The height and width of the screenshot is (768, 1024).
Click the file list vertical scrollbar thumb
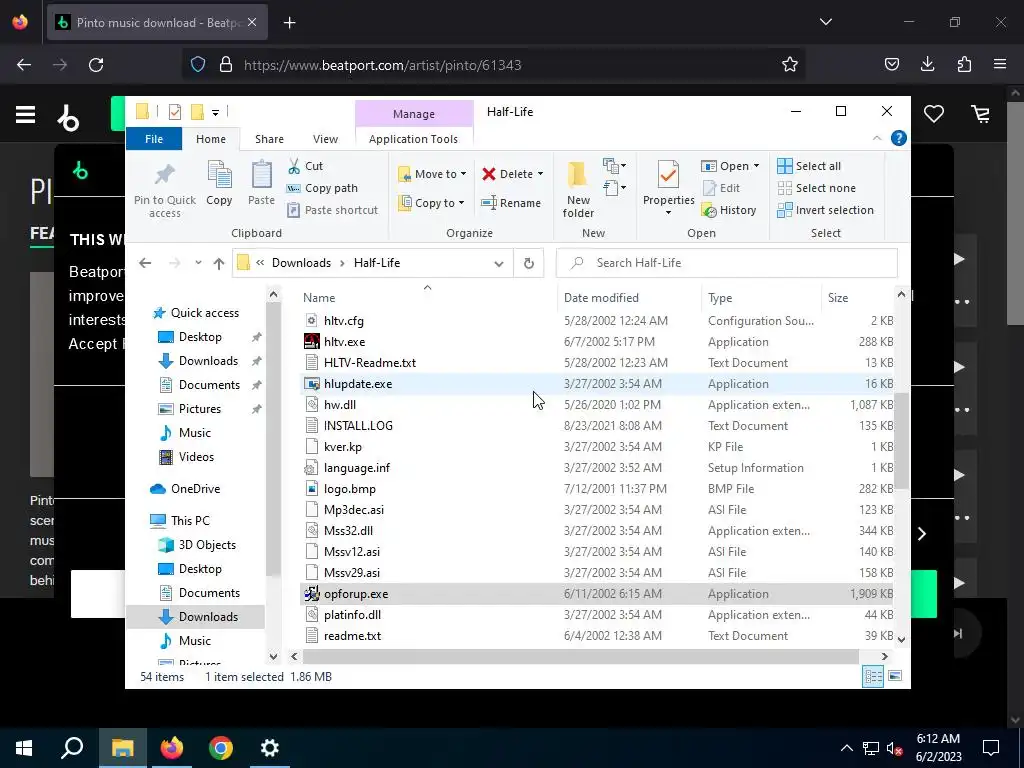pyautogui.click(x=901, y=441)
